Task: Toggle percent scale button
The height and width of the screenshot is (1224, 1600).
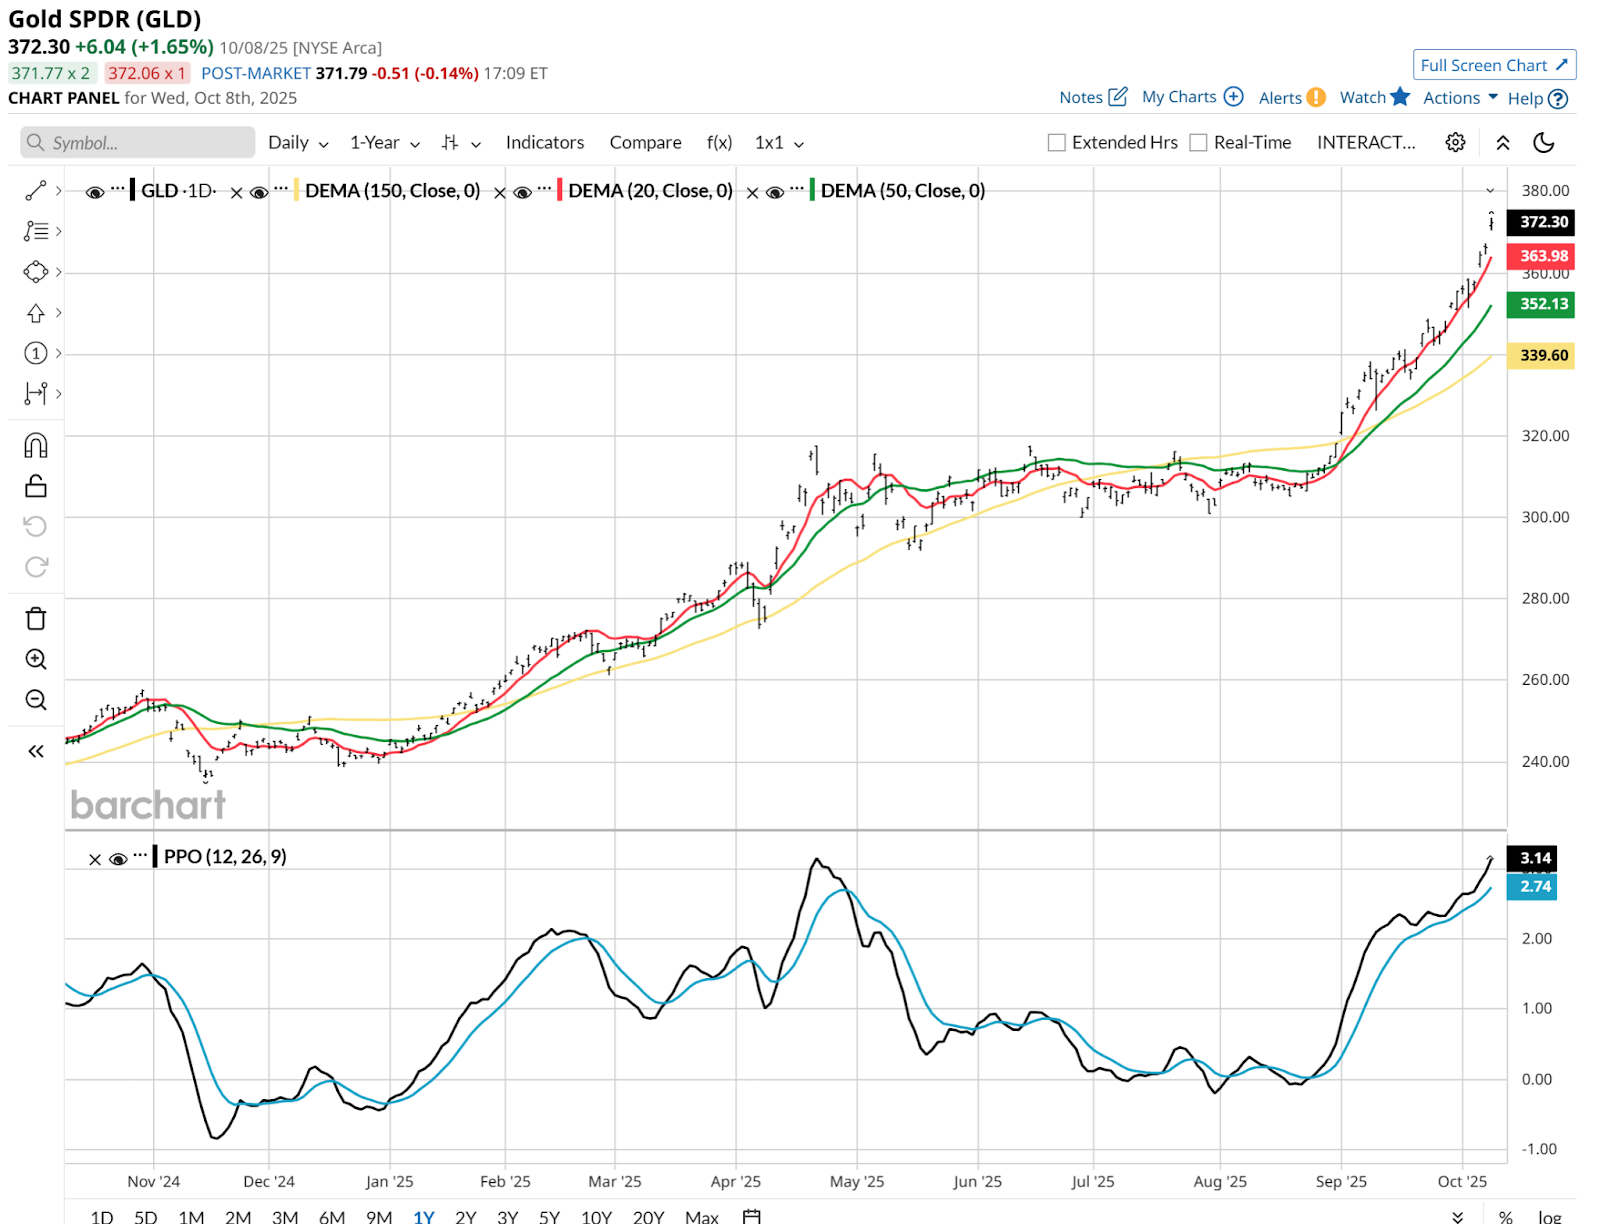Action: (1505, 1216)
